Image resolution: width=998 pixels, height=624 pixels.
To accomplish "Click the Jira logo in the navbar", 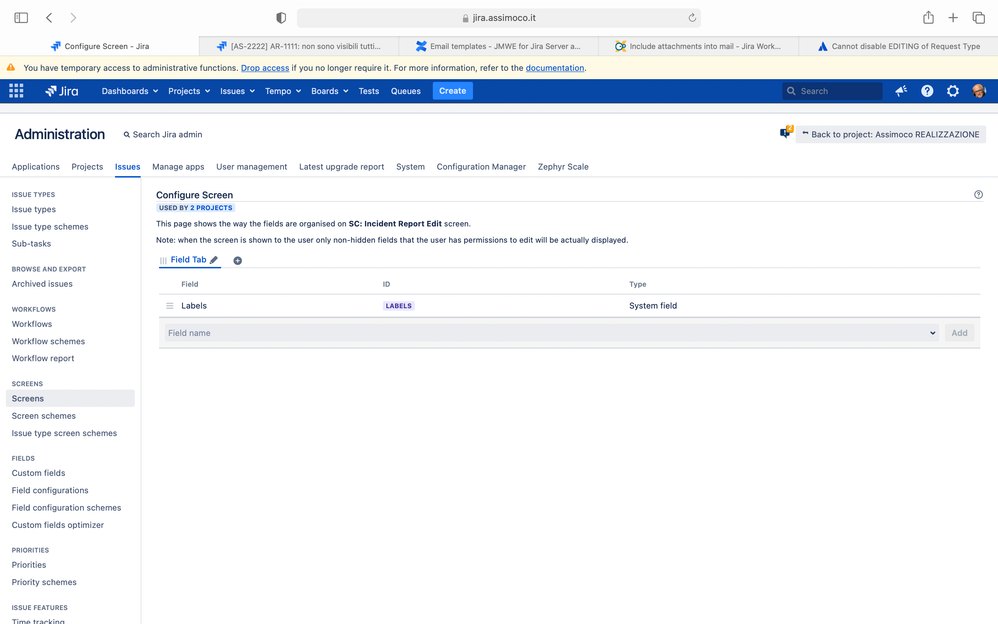I will pos(61,90).
